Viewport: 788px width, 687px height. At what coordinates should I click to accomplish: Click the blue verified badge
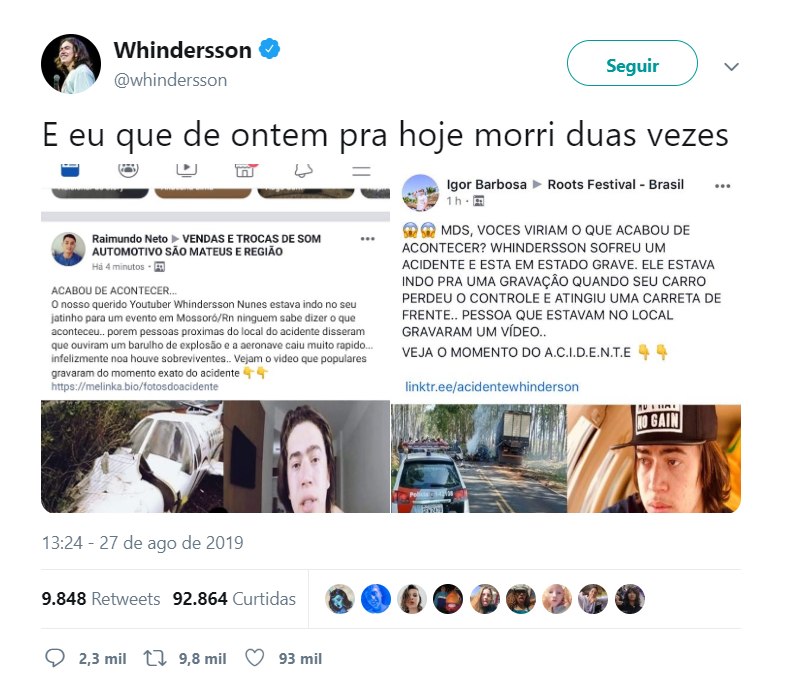pos(269,49)
